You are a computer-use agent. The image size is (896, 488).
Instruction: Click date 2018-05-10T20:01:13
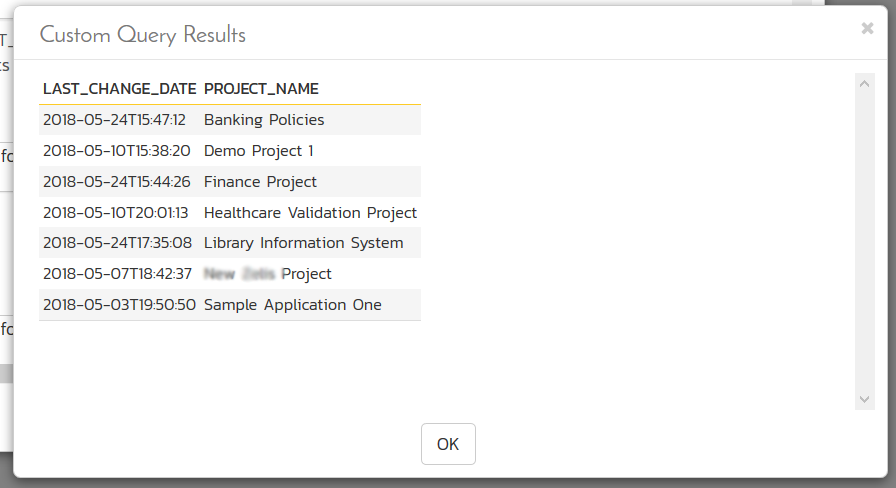coord(115,213)
